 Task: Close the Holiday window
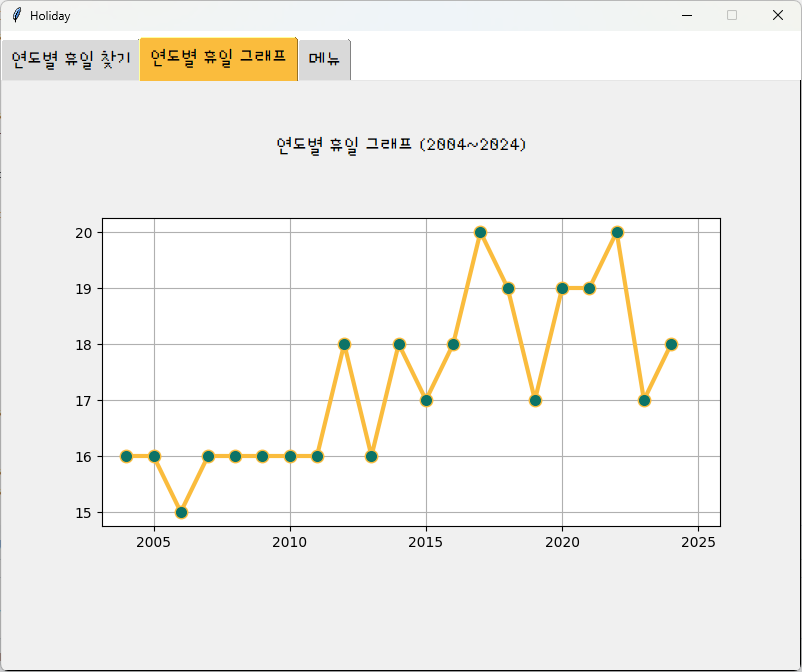coord(777,15)
